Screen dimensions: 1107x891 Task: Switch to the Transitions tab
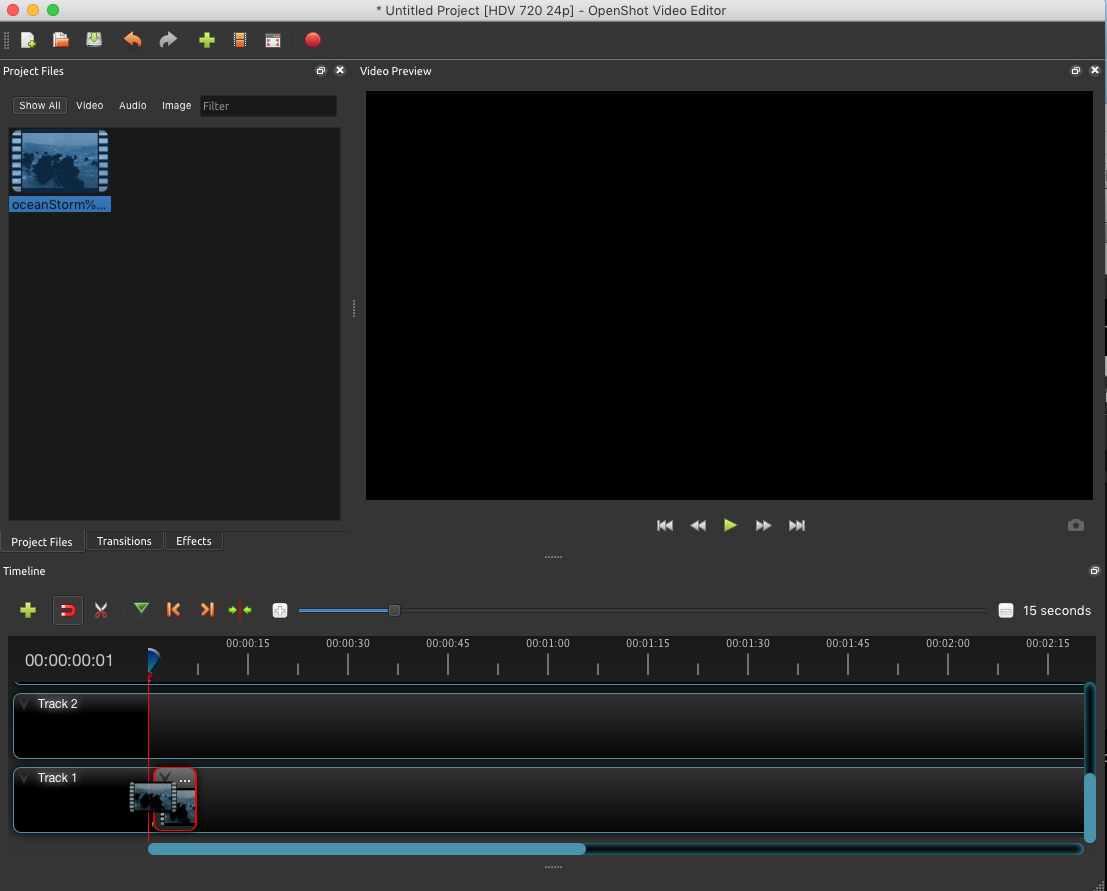coord(124,541)
